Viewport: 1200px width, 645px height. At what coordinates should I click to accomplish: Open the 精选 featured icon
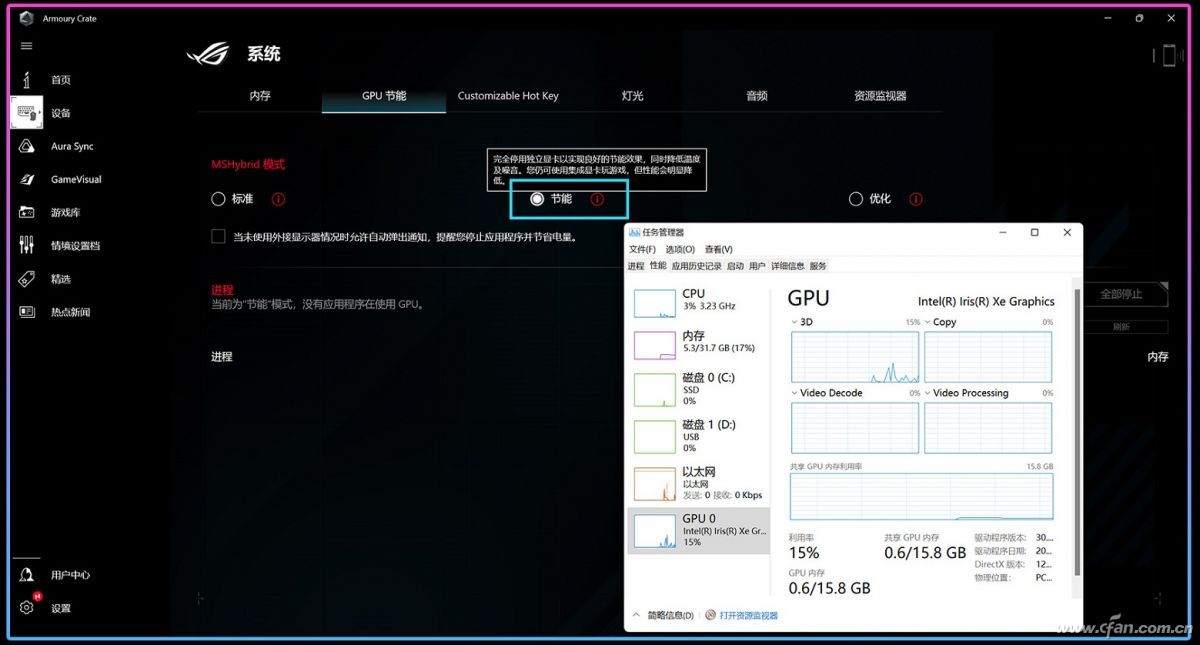click(x=27, y=279)
